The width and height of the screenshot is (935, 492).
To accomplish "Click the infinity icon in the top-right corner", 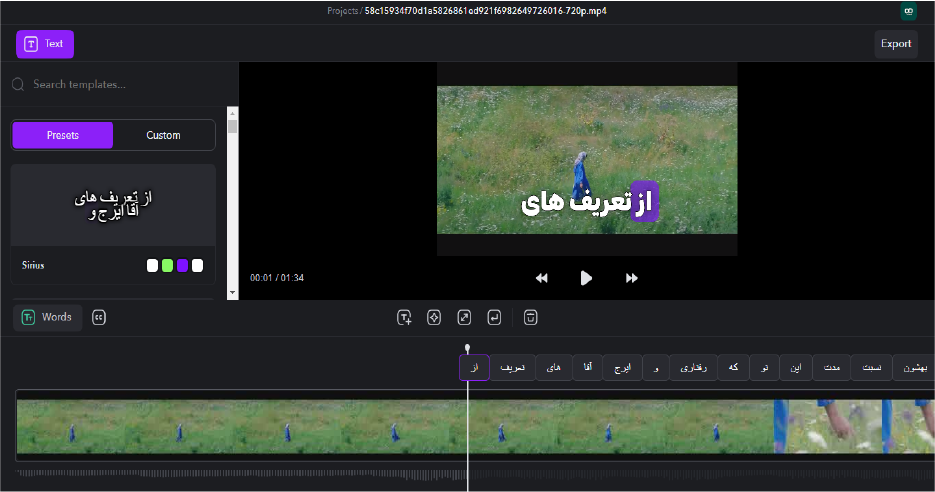I will (908, 11).
